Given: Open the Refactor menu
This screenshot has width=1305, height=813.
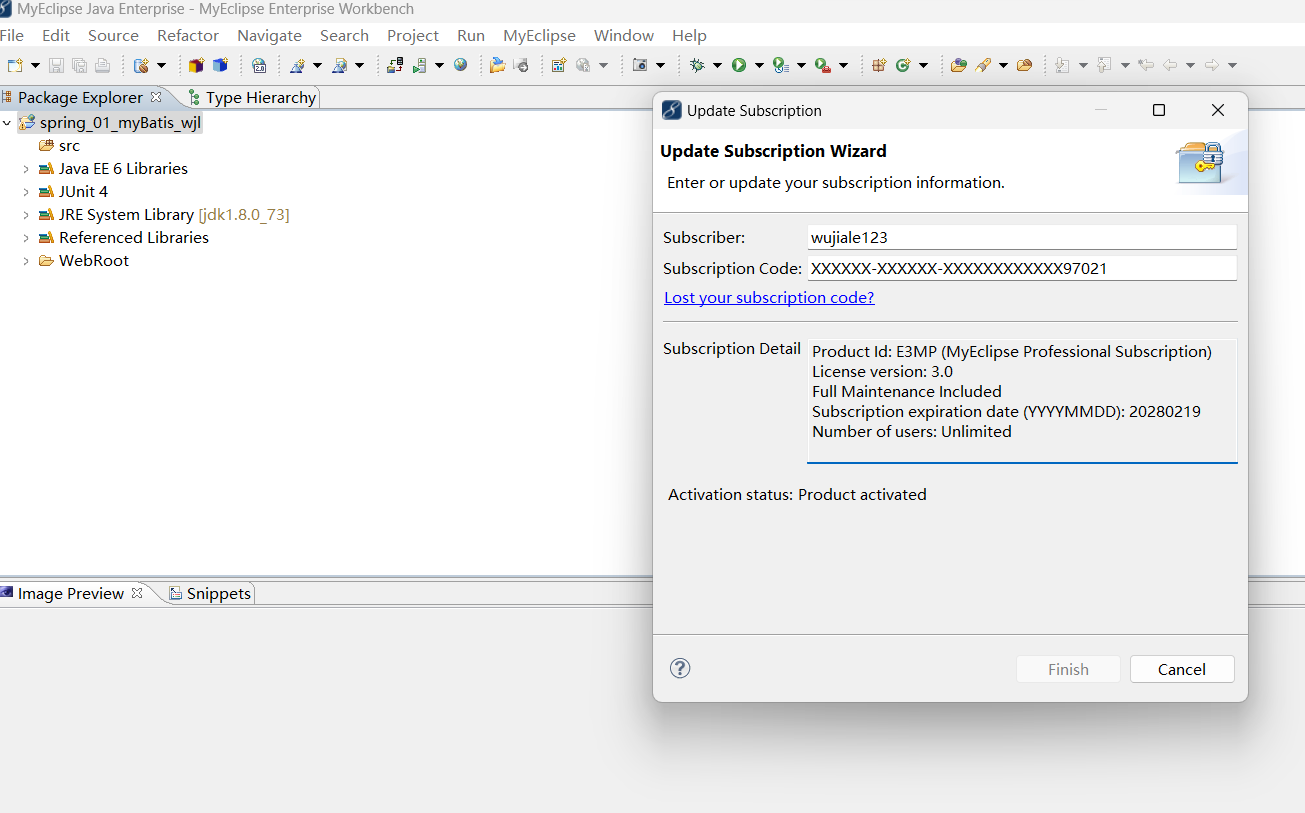Looking at the screenshot, I should click(x=188, y=35).
